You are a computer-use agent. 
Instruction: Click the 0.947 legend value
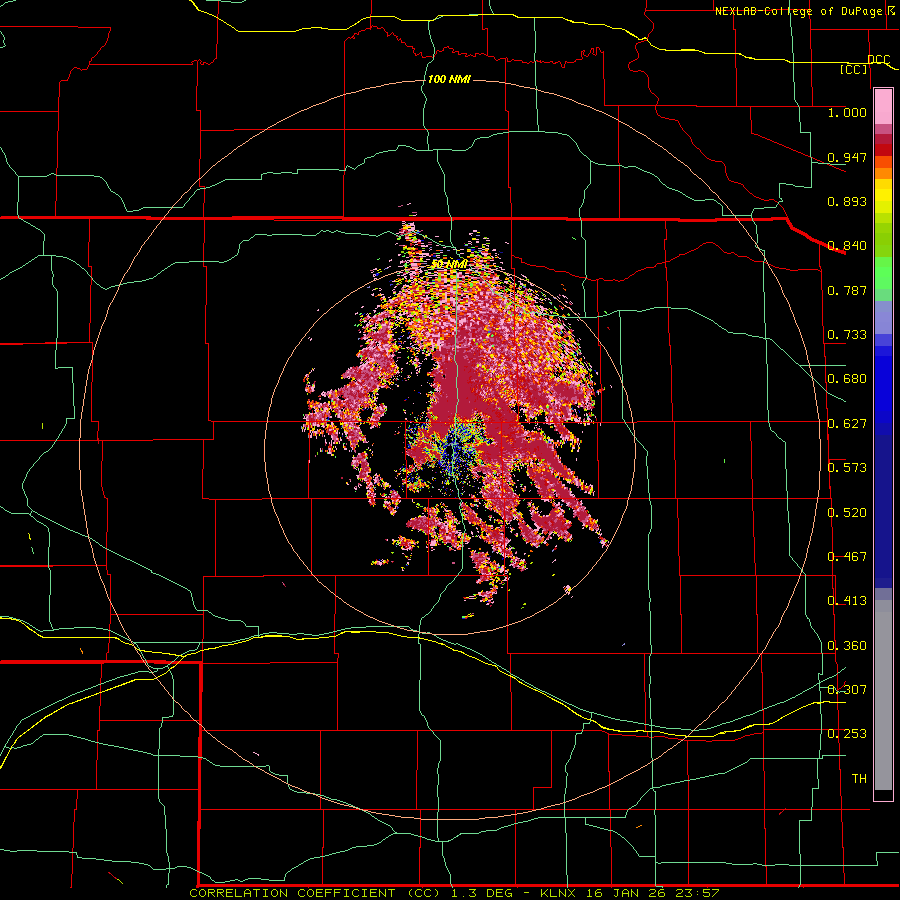(847, 157)
